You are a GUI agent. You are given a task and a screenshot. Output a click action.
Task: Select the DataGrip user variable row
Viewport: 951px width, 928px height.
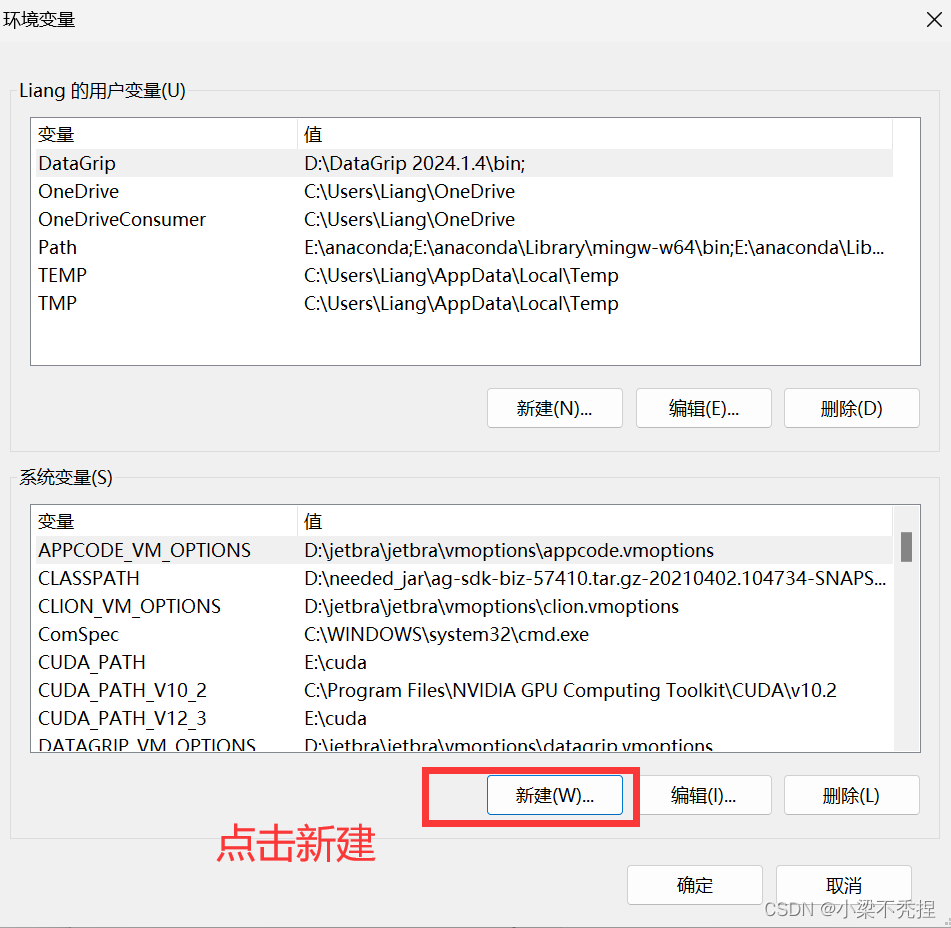[x=464, y=163]
